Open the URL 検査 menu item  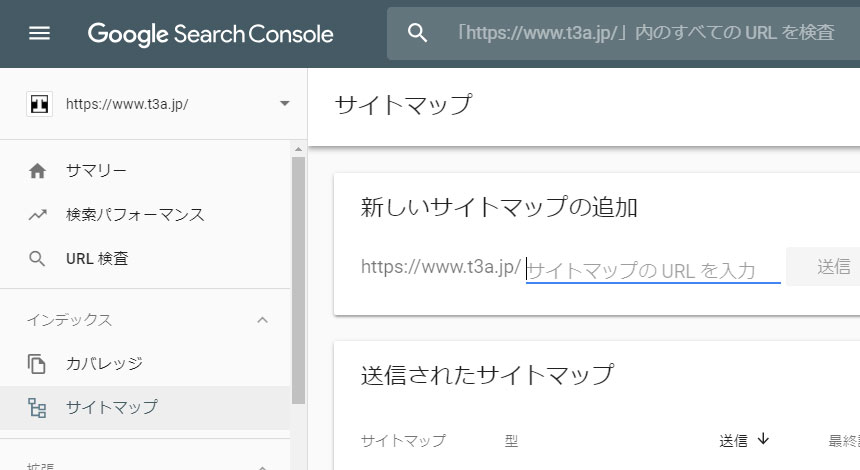(97, 258)
